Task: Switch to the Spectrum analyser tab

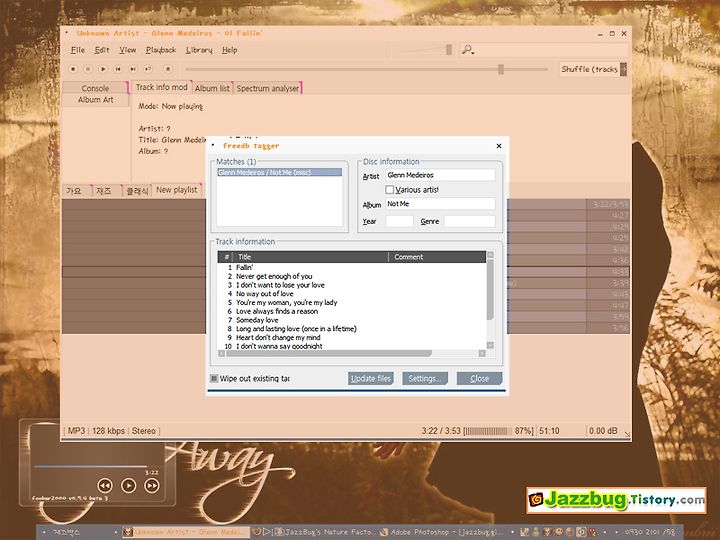Action: click(x=268, y=88)
